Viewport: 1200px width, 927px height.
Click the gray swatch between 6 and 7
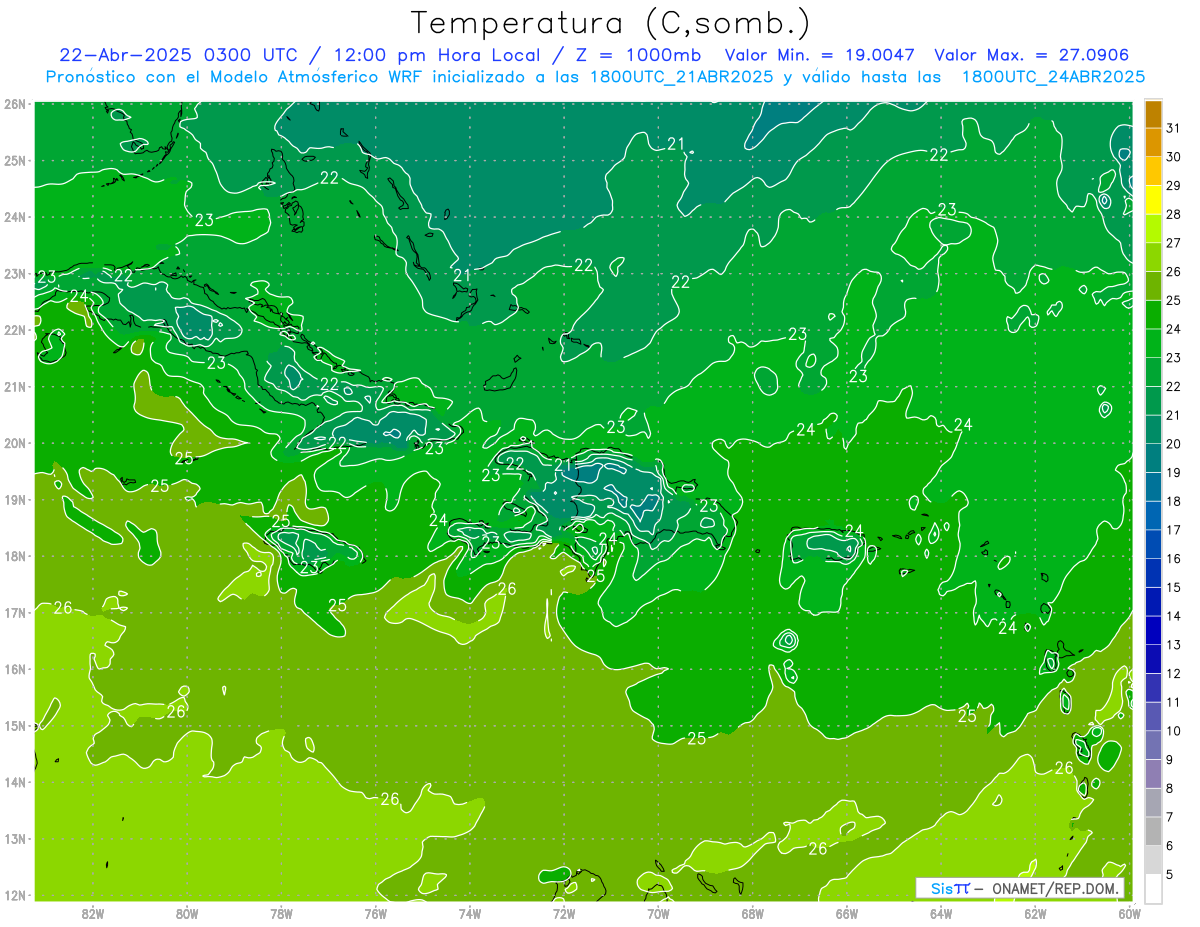tap(1153, 831)
